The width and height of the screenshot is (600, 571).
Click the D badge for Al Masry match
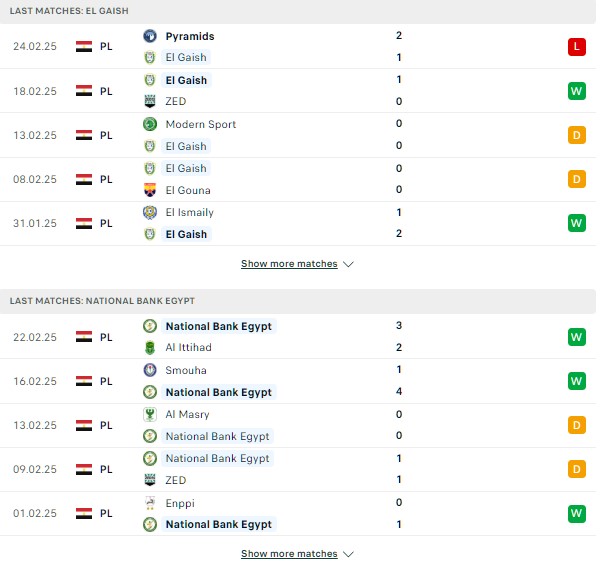click(x=577, y=425)
